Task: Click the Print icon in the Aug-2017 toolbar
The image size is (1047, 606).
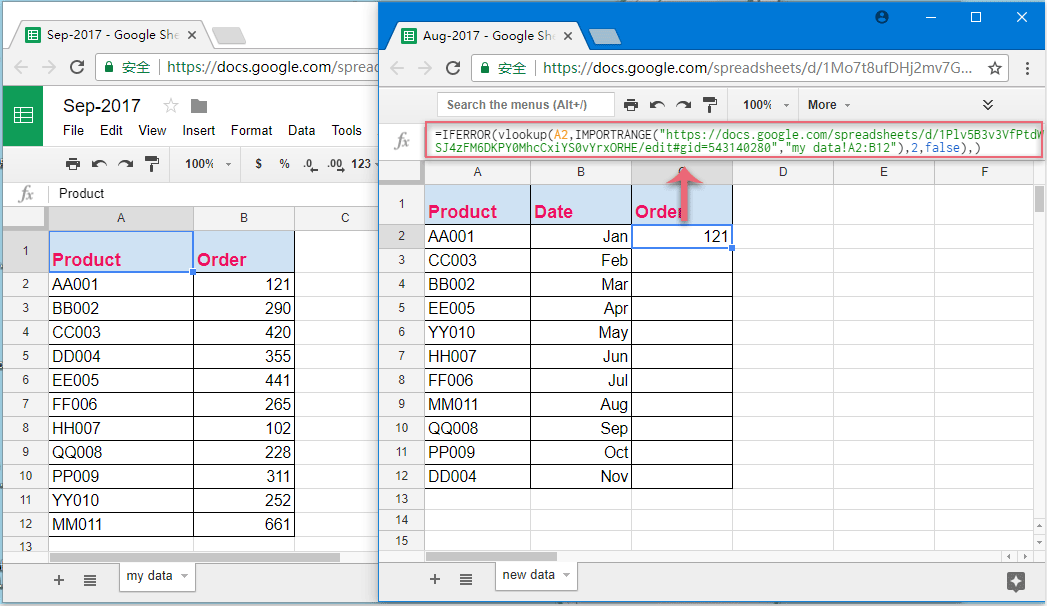Action: pos(630,104)
